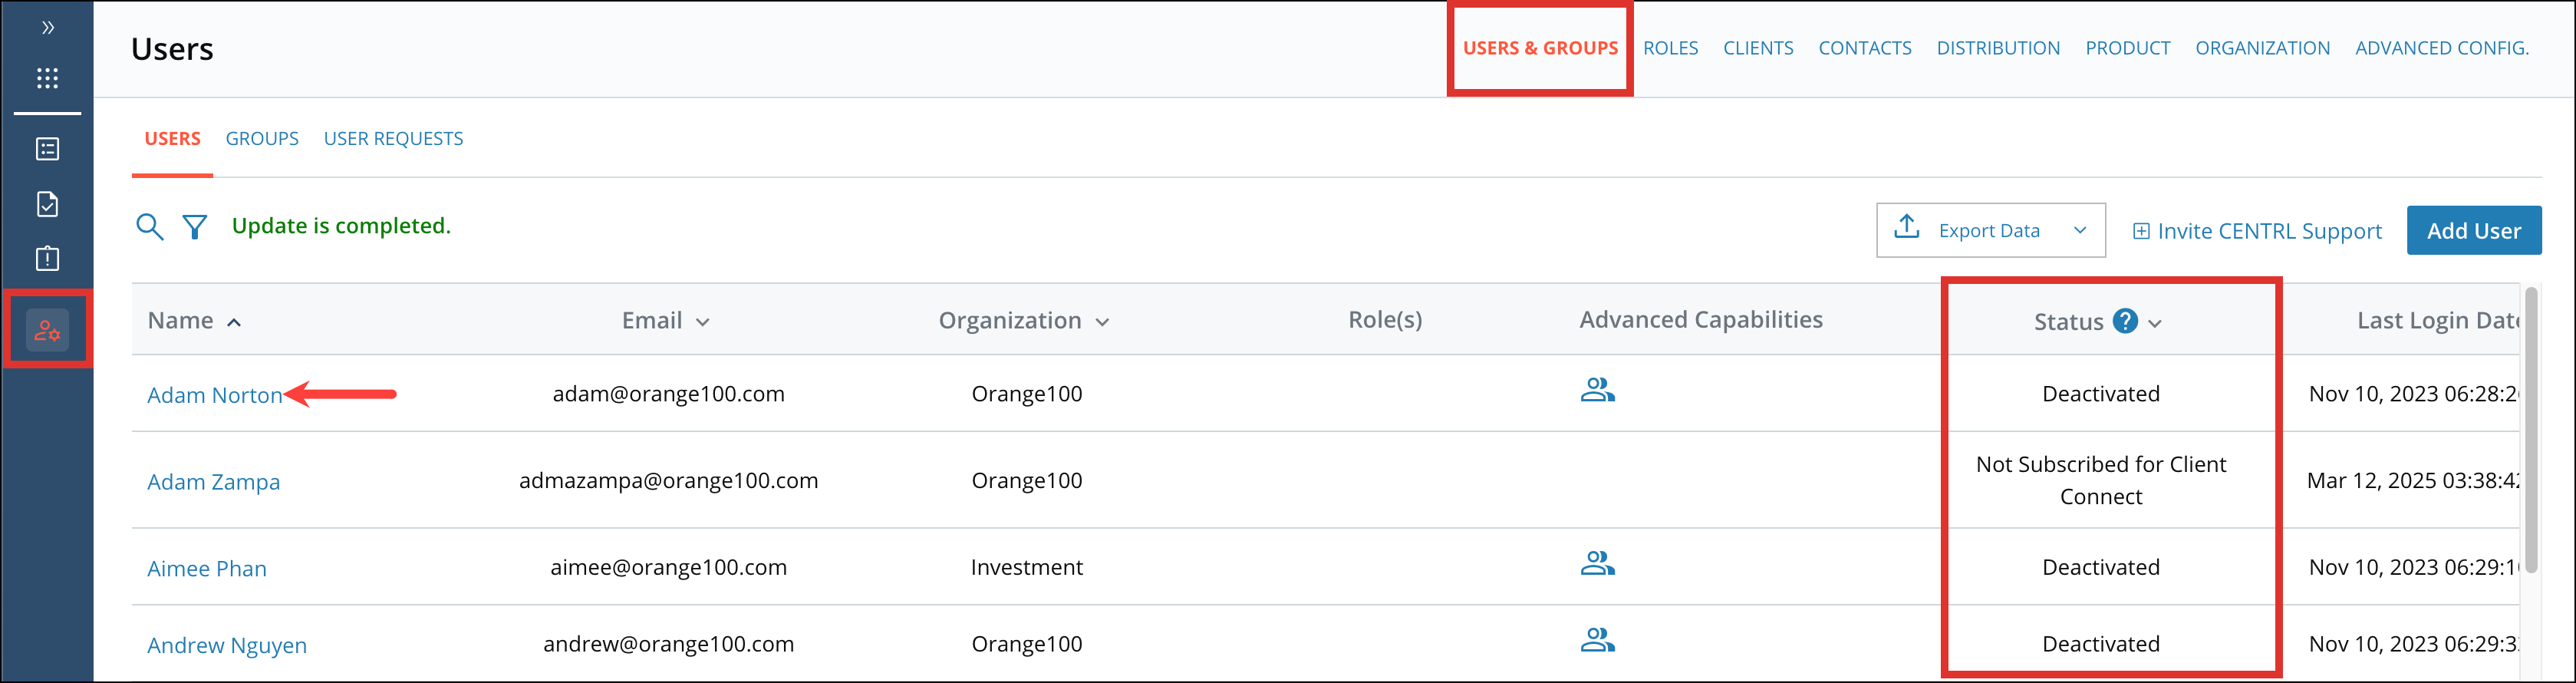Switch to the Organization tab
Viewport: 2576px width, 683px height.
pos(2262,48)
